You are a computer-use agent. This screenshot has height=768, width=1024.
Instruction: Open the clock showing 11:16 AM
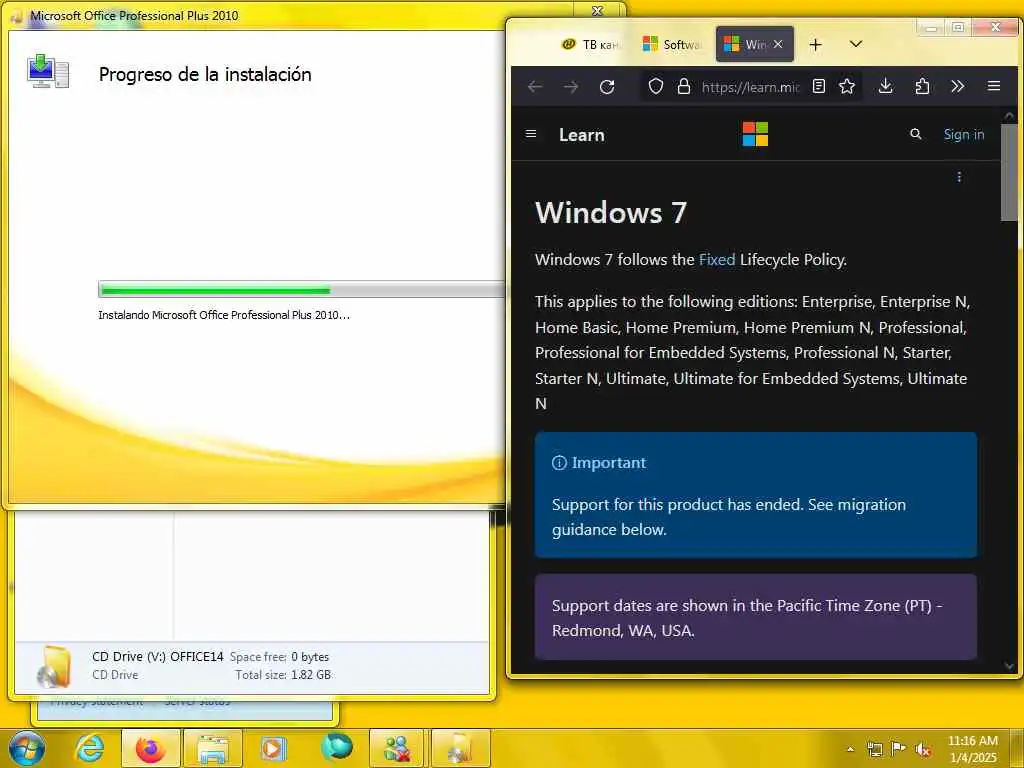click(x=972, y=749)
